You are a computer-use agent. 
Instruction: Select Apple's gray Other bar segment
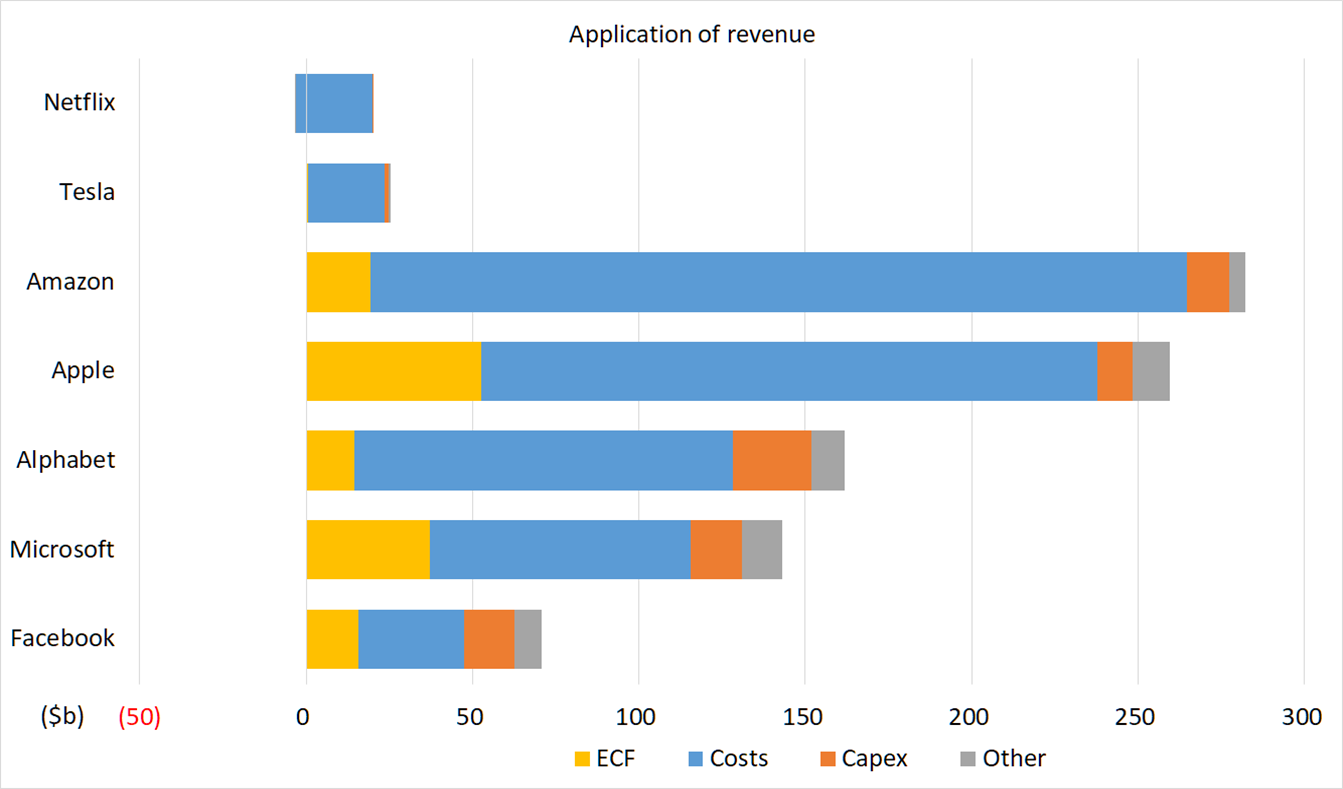[1151, 371]
